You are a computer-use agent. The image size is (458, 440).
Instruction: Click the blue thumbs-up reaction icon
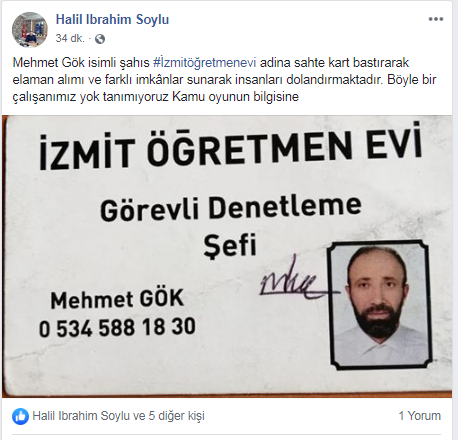[20, 416]
